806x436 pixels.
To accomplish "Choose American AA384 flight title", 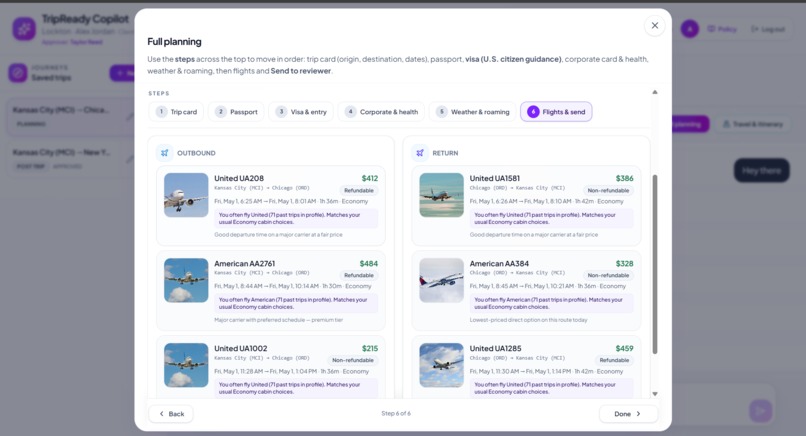I will click(499, 263).
